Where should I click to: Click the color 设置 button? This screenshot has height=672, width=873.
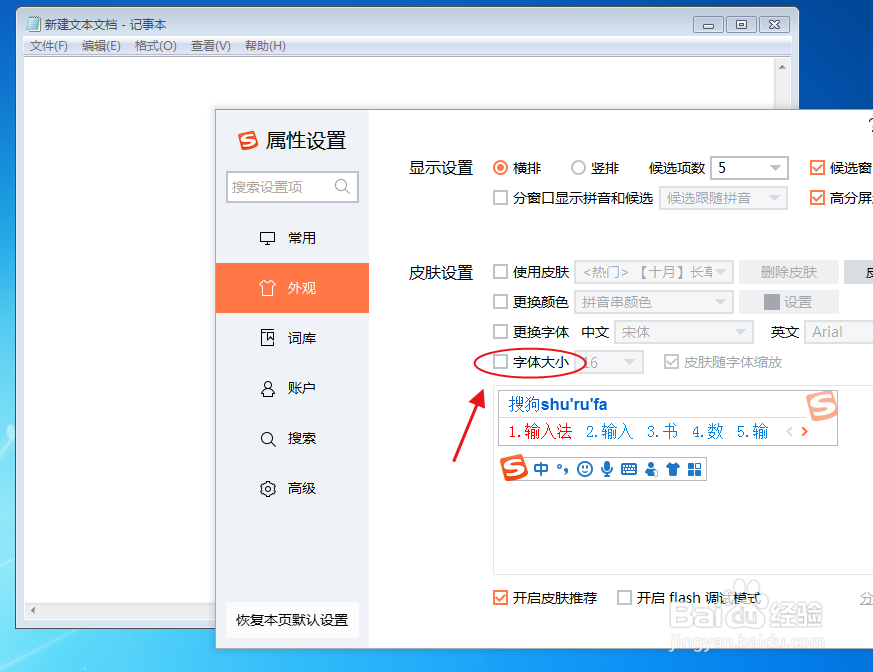[788, 302]
